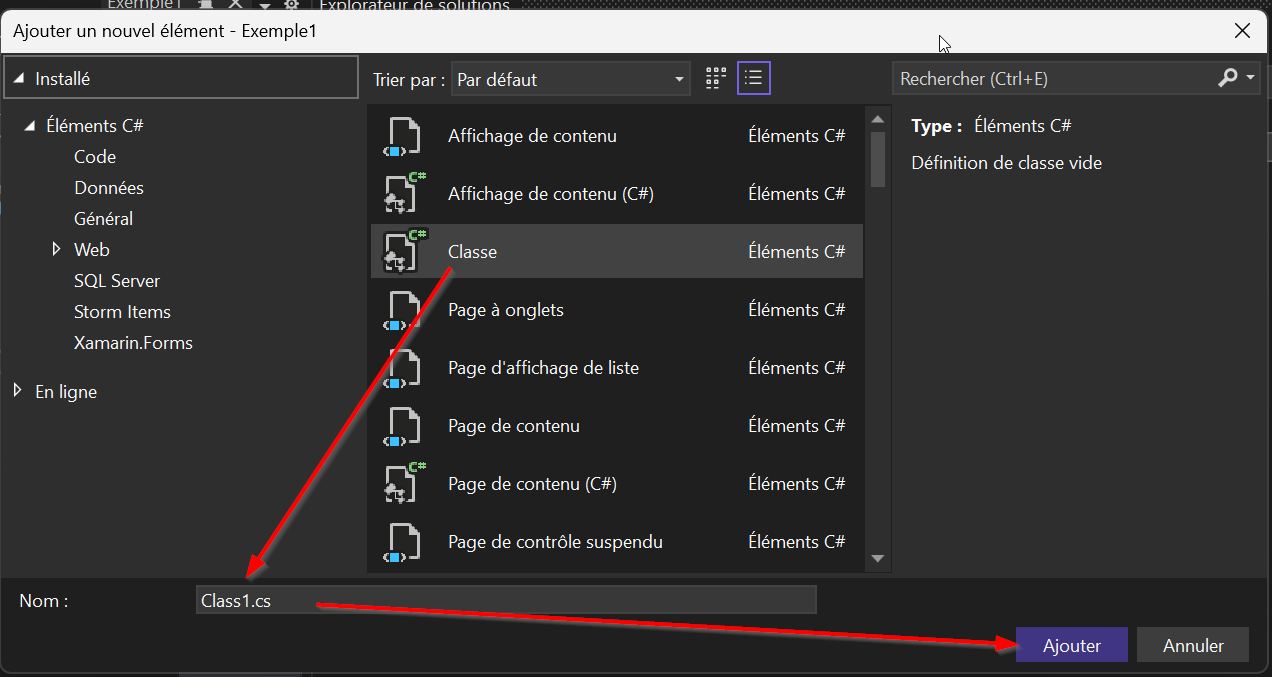Select the Page de contrôle suspendu icon
The width and height of the screenshot is (1272, 677).
coord(403,542)
